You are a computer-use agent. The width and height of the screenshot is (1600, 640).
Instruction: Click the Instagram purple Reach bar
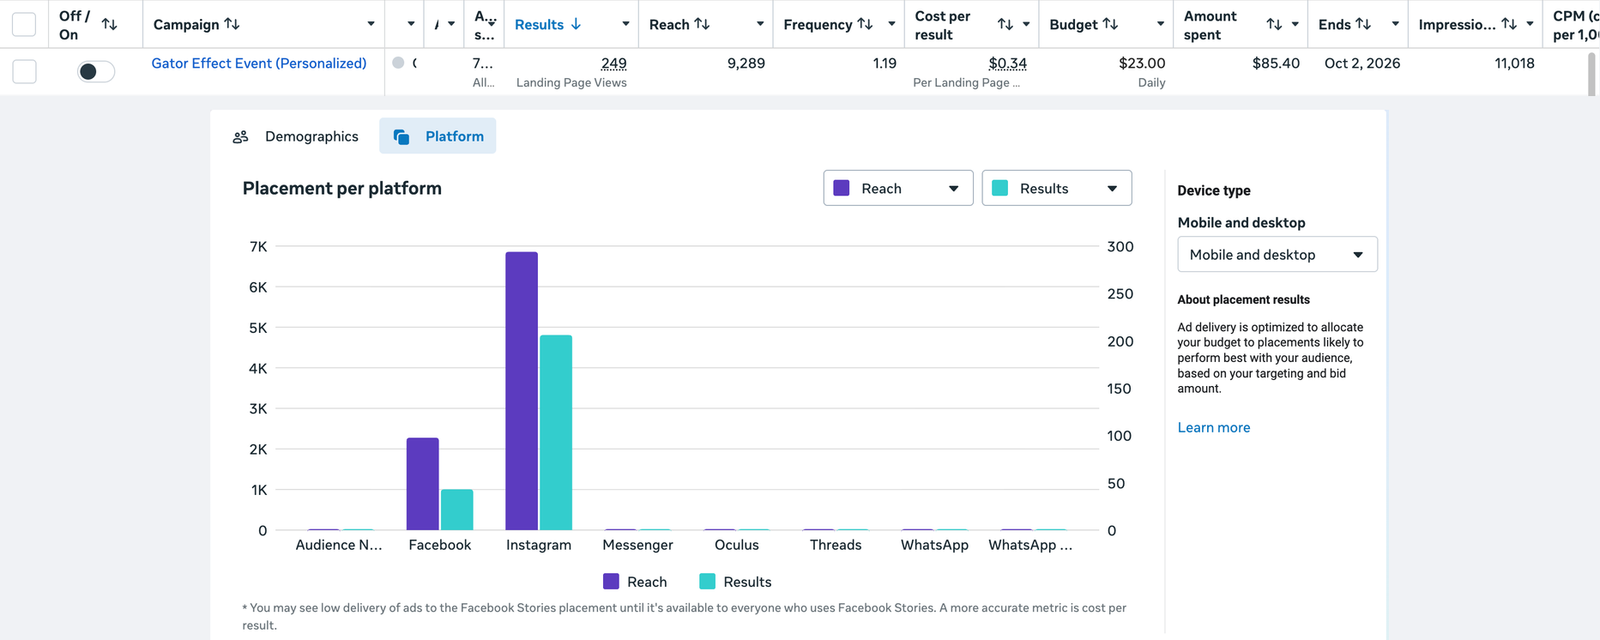[522, 391]
